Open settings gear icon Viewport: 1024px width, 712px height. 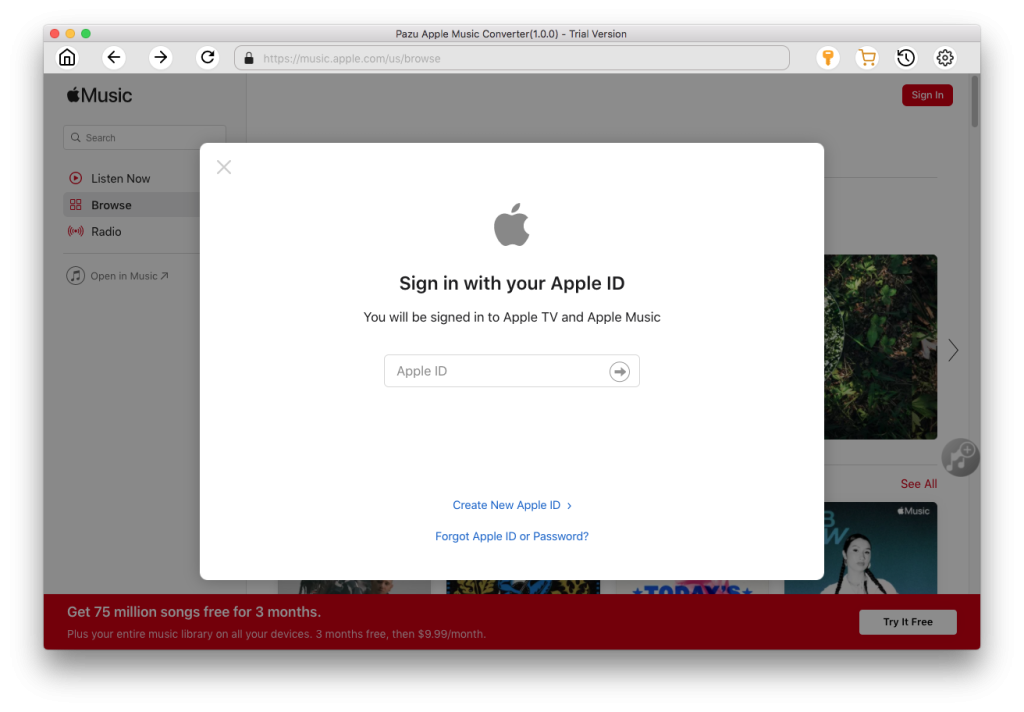(945, 57)
